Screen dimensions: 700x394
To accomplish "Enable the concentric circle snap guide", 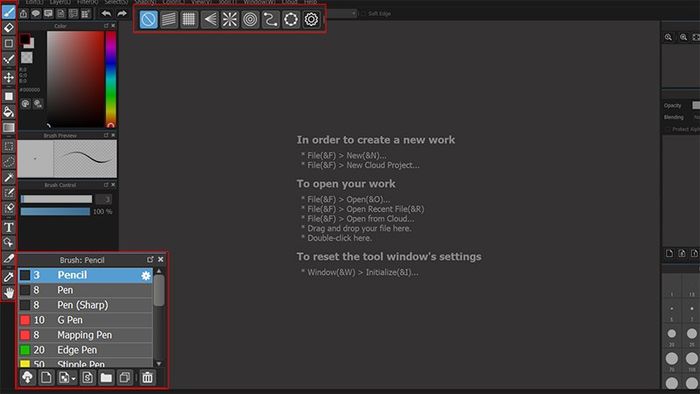I will tap(250, 19).
